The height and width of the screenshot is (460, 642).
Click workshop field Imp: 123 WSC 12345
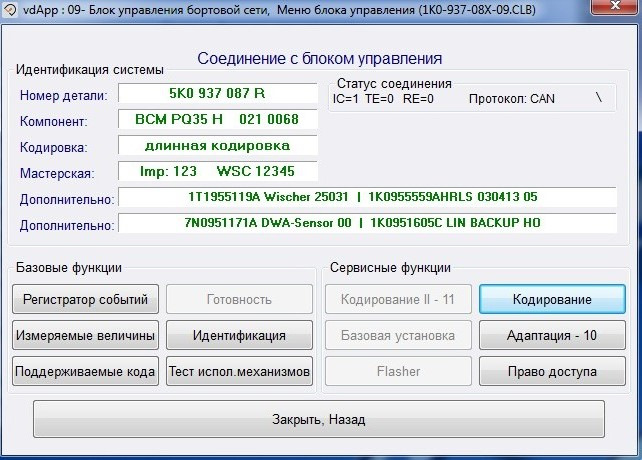218,171
